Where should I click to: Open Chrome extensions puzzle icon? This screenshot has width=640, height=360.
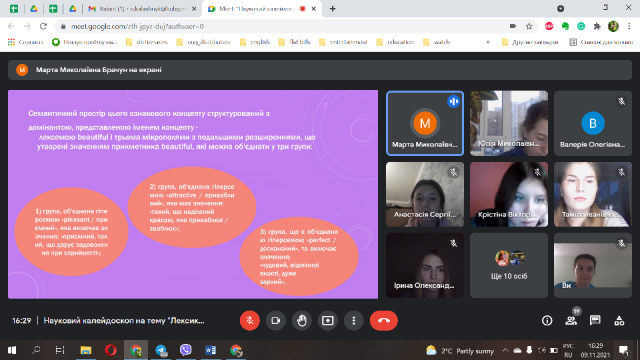click(x=597, y=27)
